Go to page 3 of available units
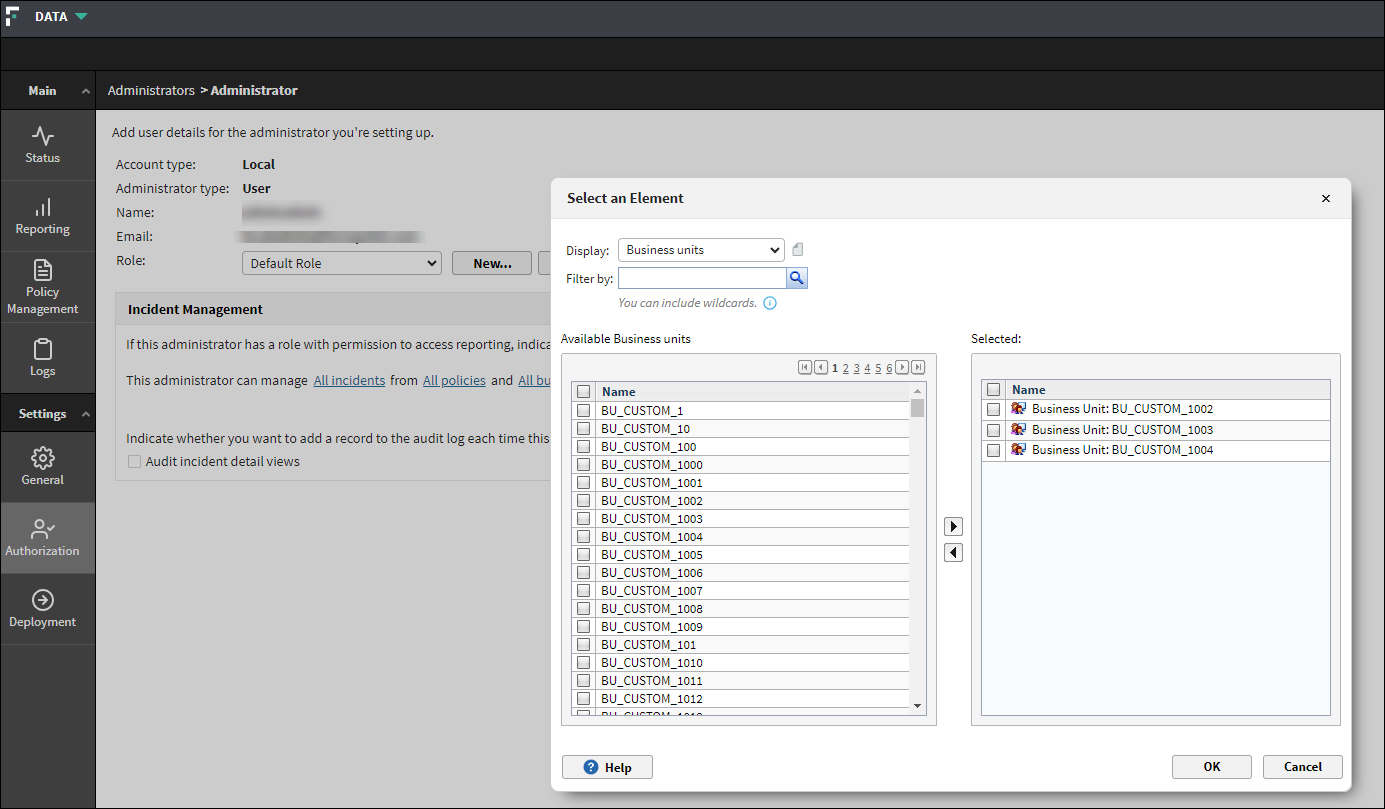1385x809 pixels. click(x=857, y=368)
